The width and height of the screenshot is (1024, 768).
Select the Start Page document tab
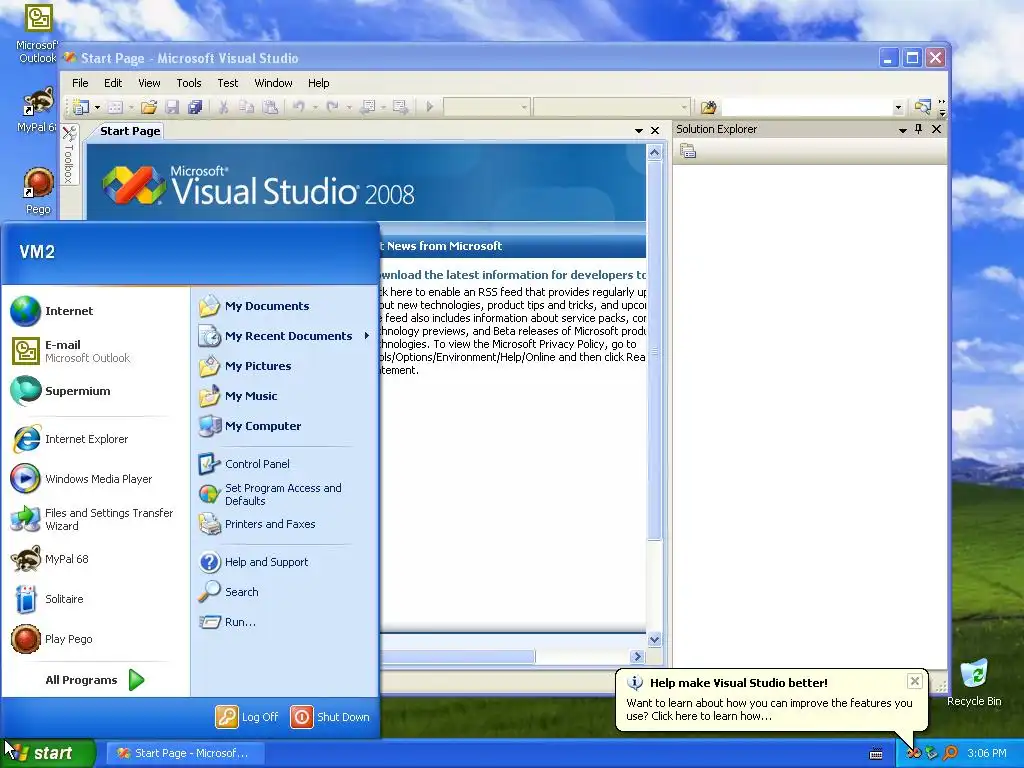130,131
